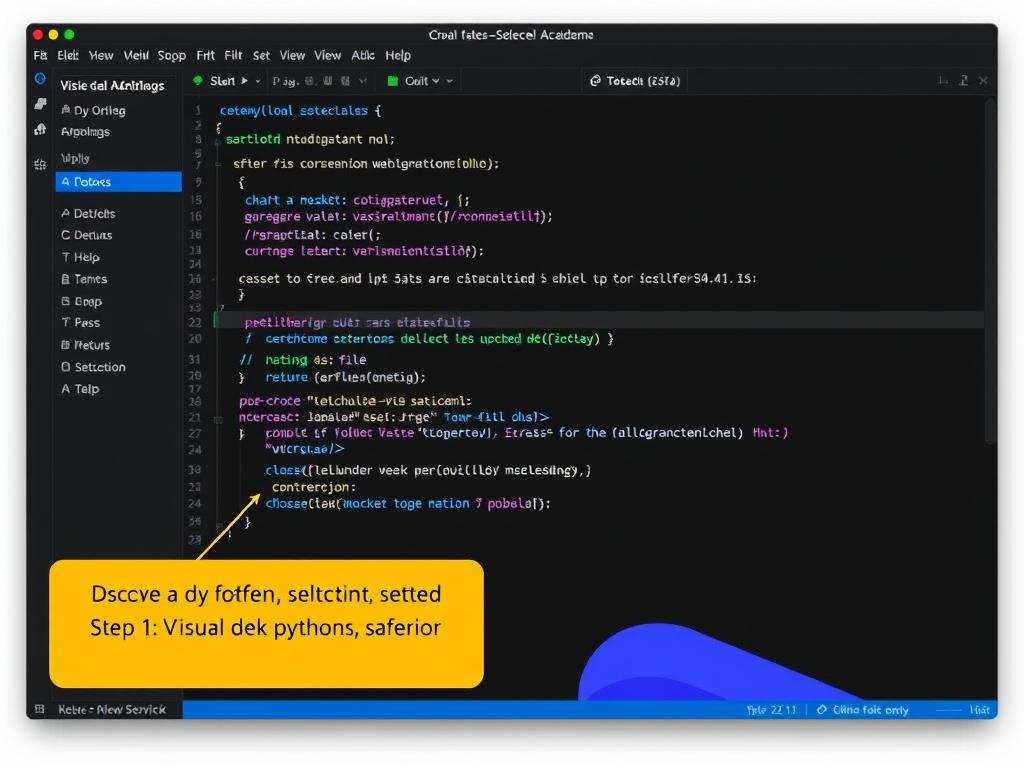1024x768 pixels.
Task: Click the highlighted line 22 in editor
Action: [599, 320]
